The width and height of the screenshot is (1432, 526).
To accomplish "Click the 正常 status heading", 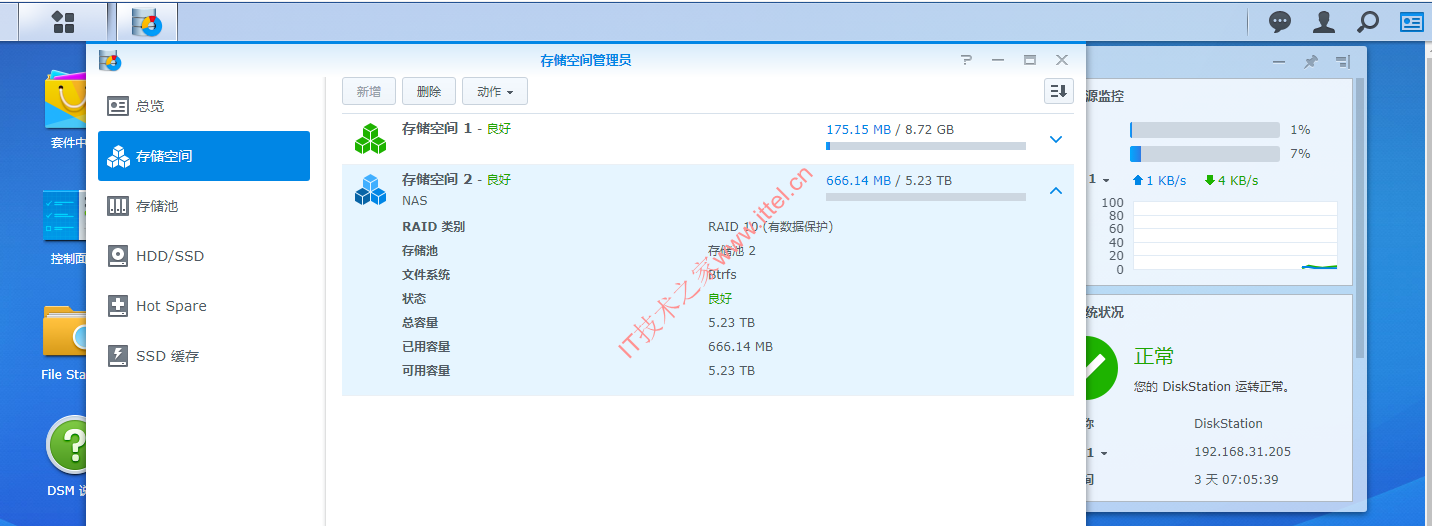I will point(1154,357).
